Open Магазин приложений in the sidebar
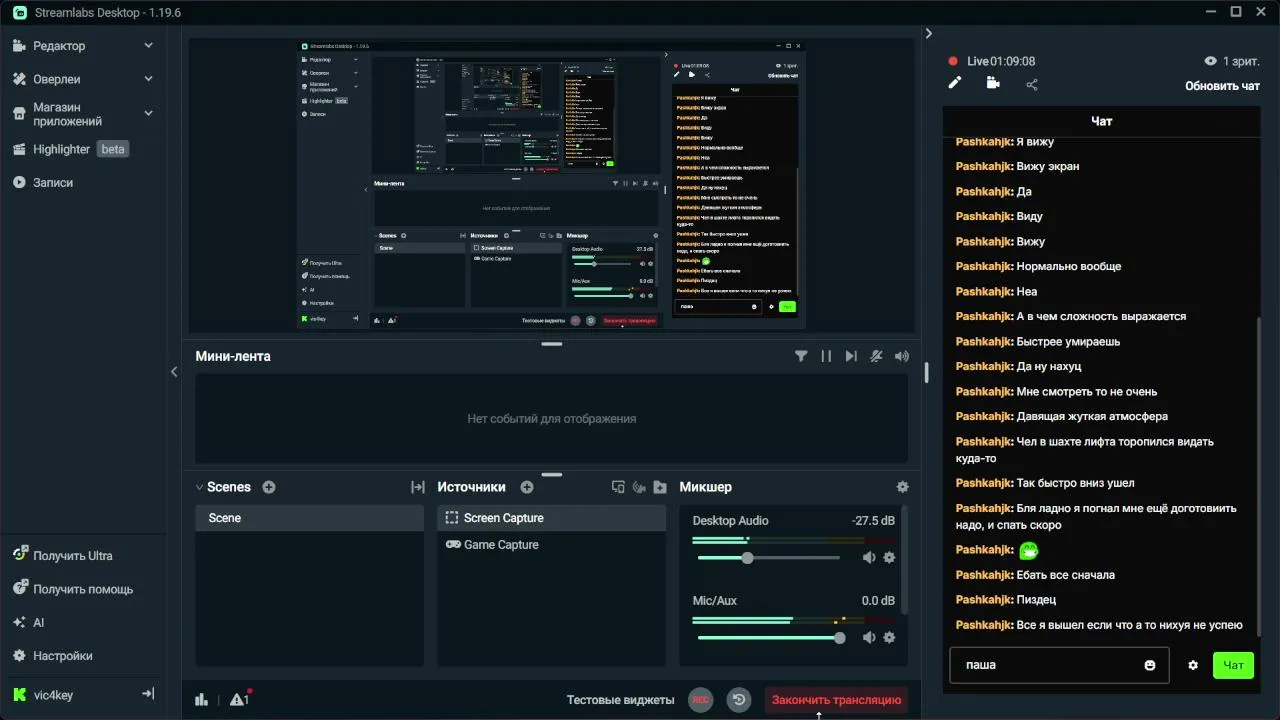 67,114
